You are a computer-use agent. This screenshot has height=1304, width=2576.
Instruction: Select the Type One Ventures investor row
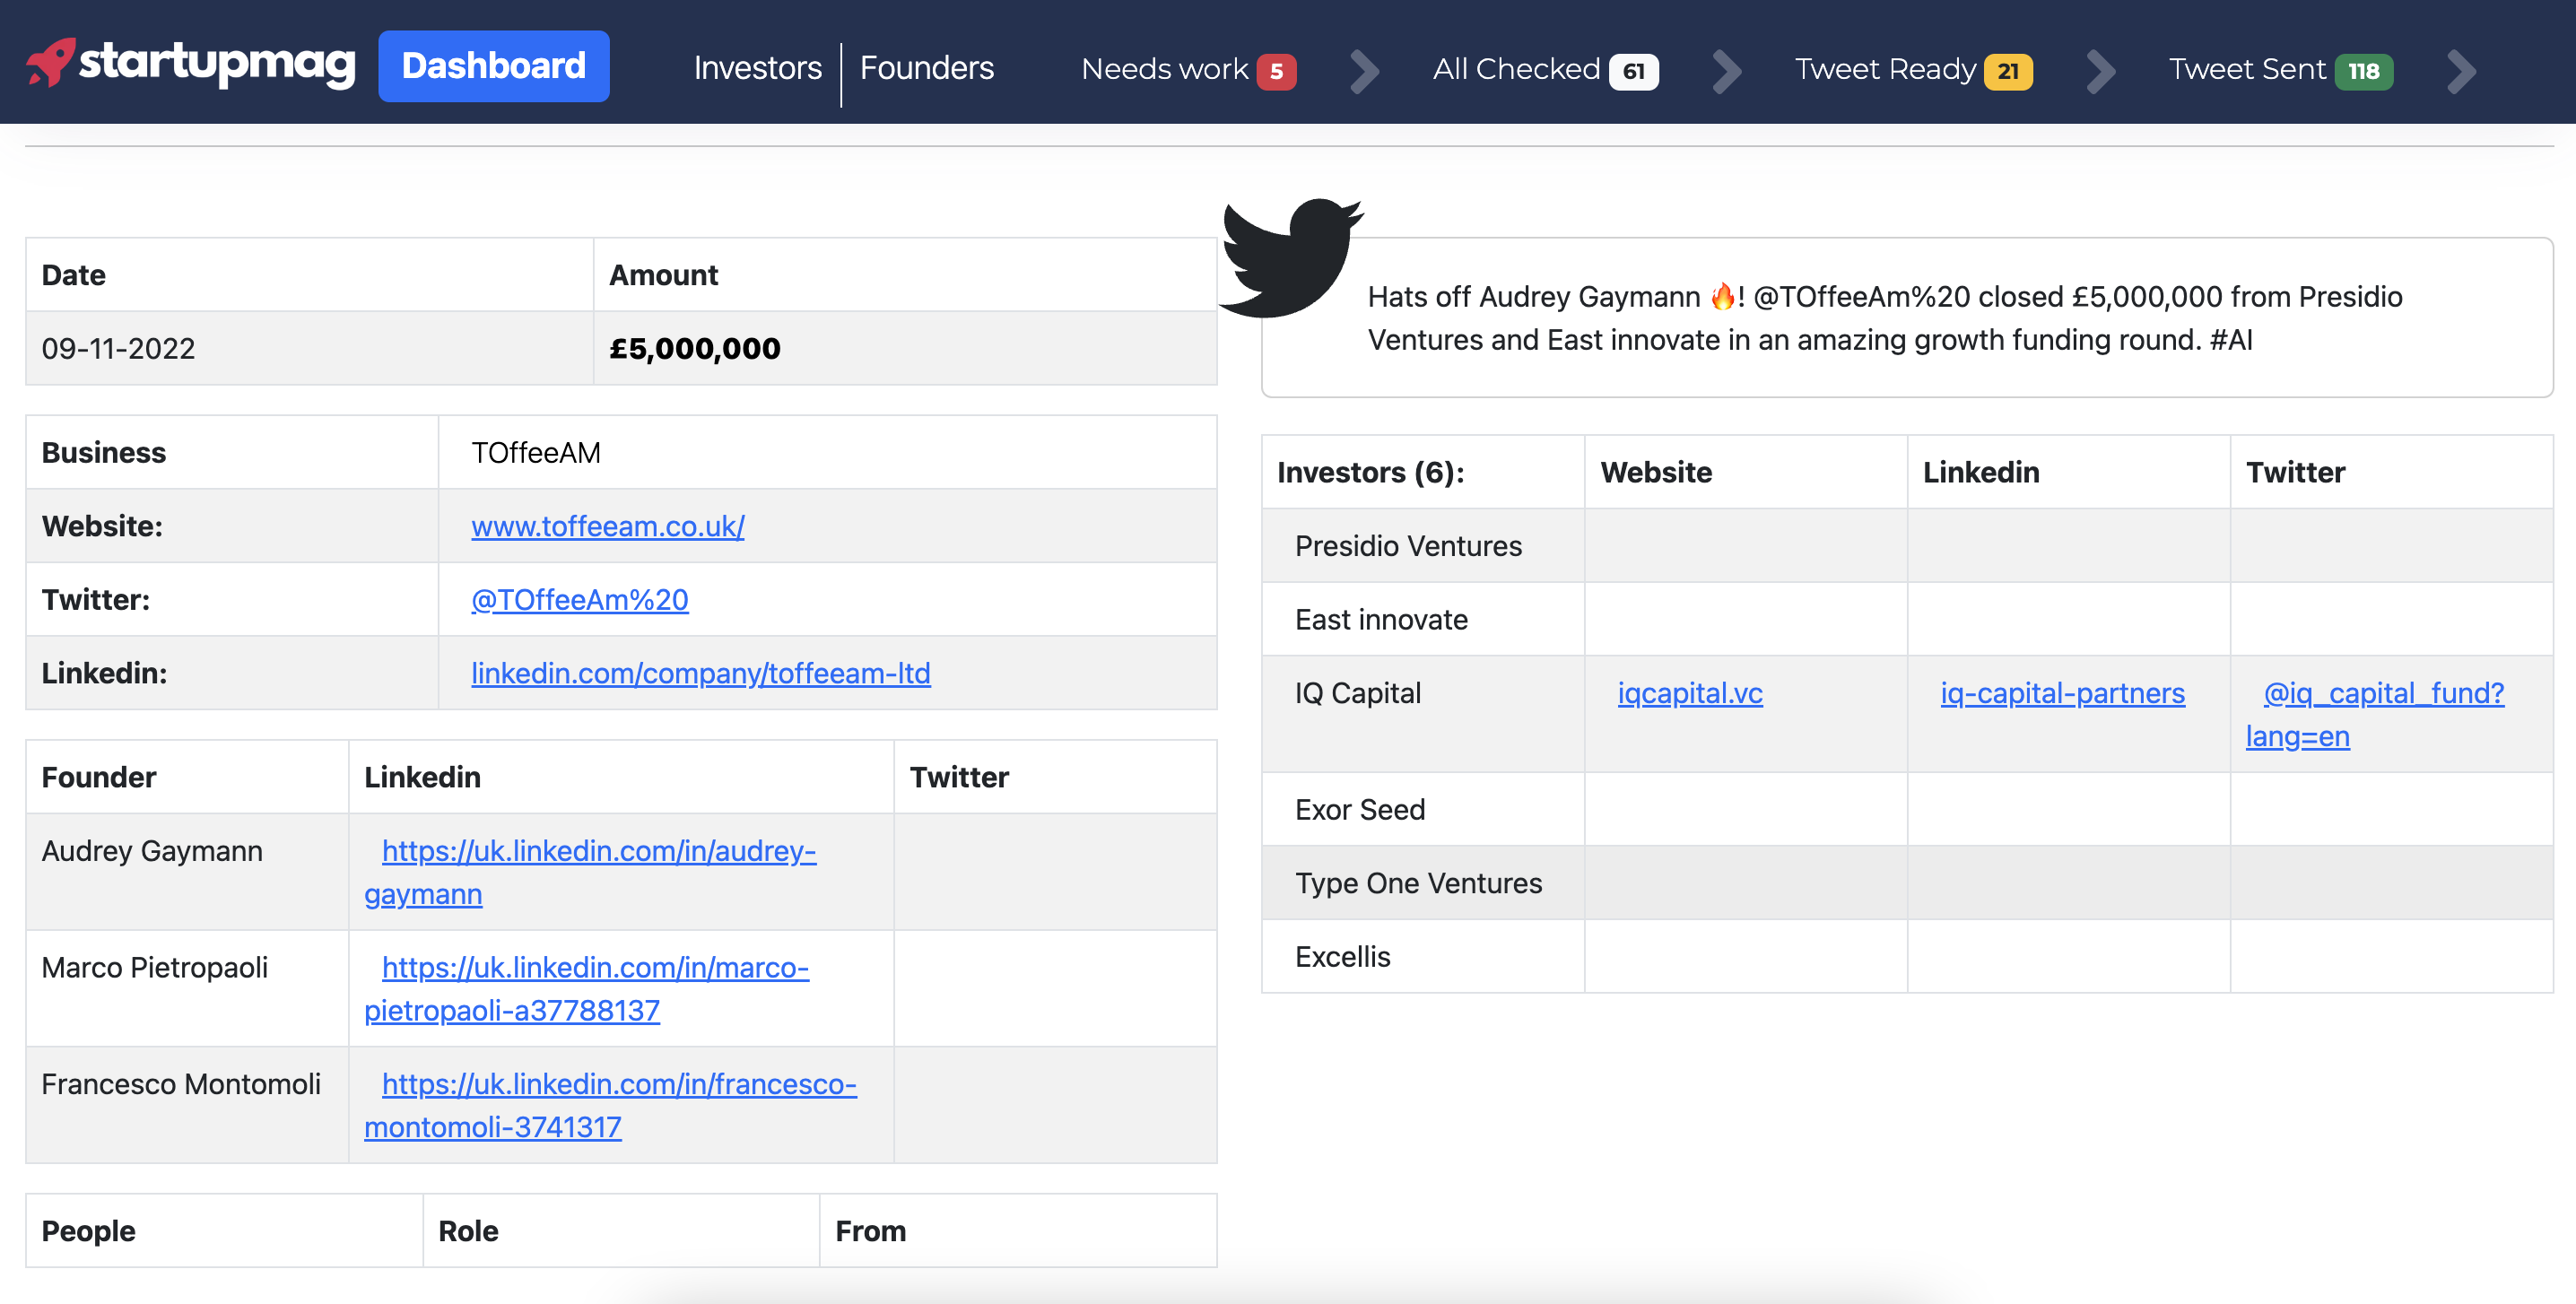click(x=1907, y=883)
